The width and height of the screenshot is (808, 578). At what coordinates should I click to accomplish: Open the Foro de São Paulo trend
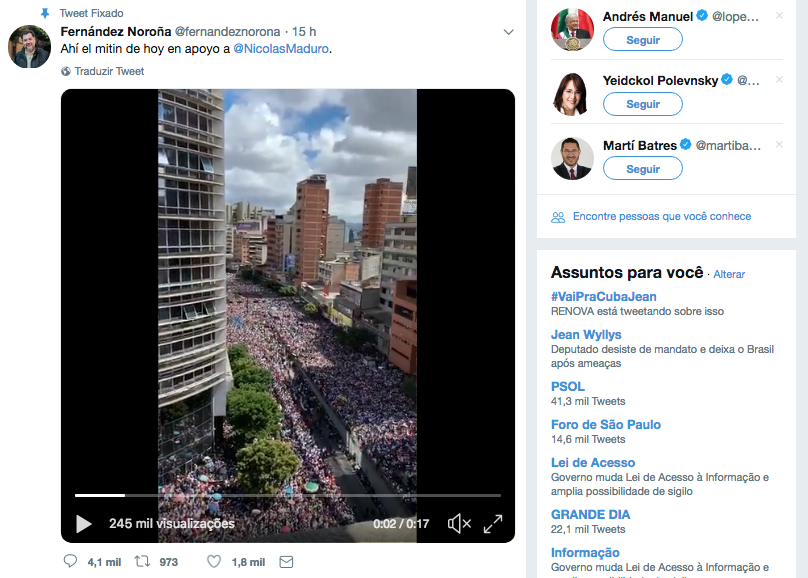click(605, 424)
